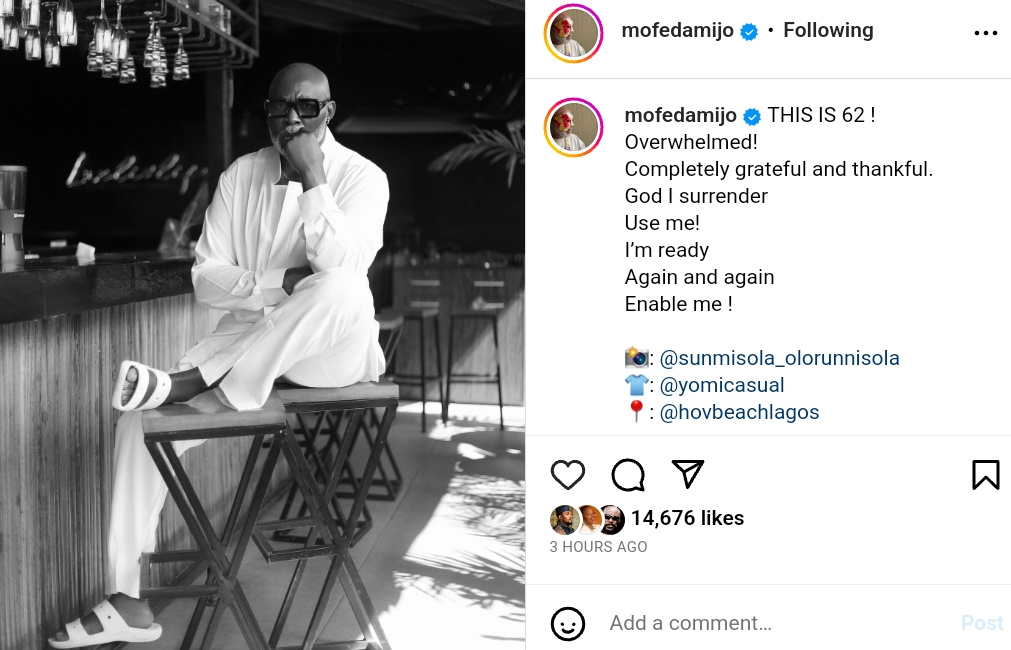Visit the @yomicasual profile mention
This screenshot has height=650, width=1011.
pos(722,385)
